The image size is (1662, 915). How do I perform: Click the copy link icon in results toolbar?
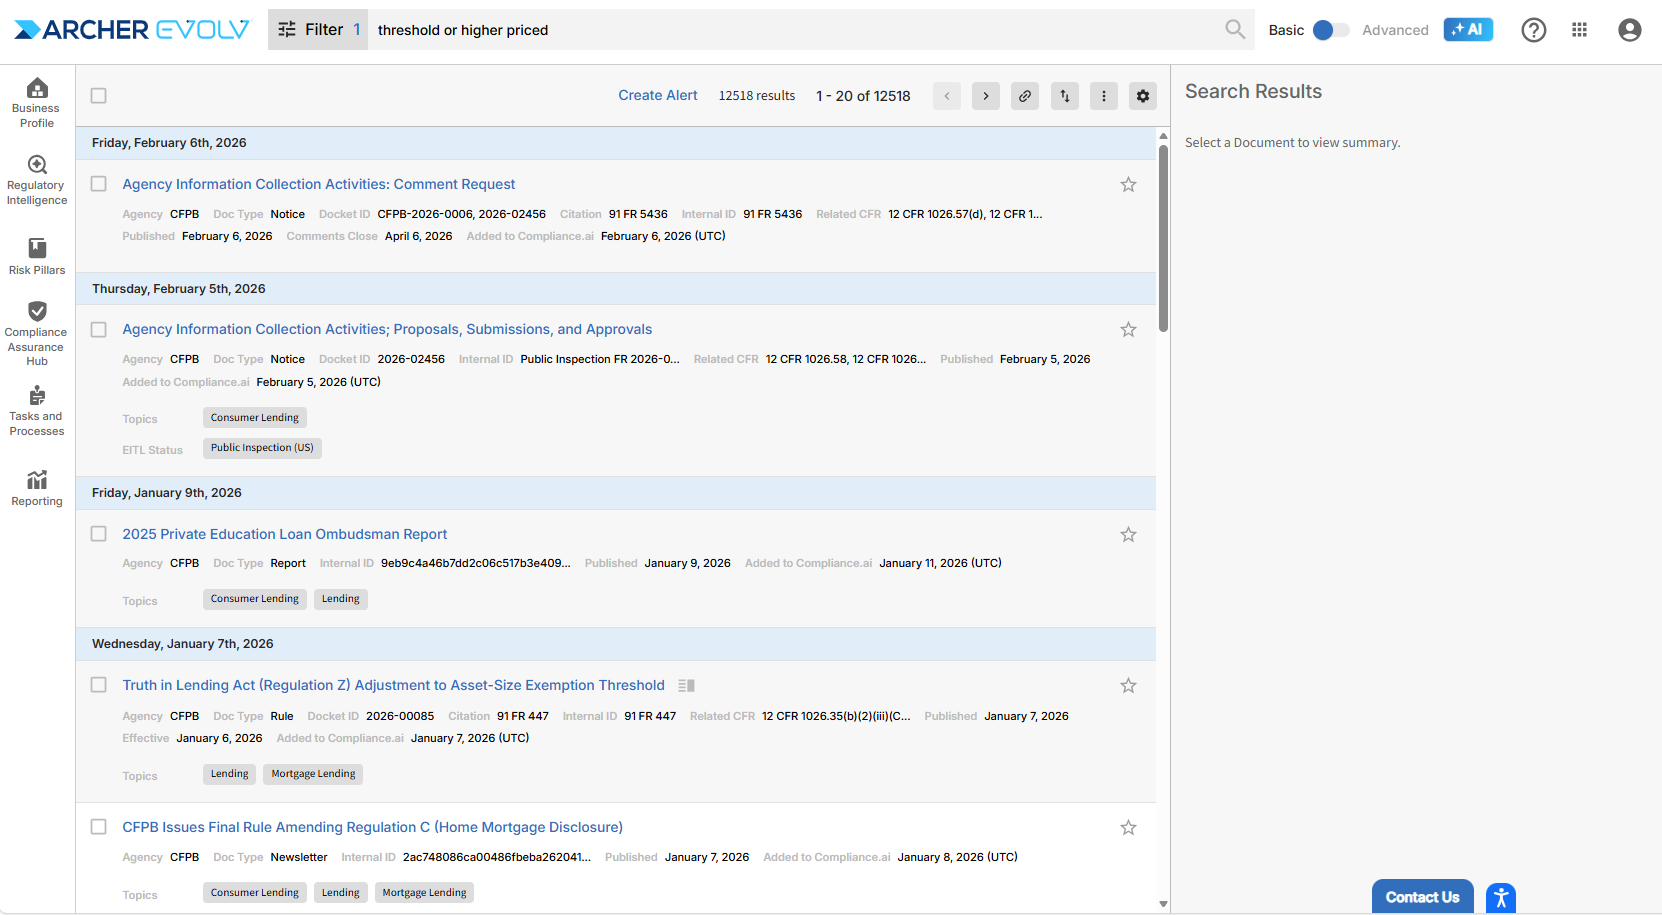pos(1025,96)
